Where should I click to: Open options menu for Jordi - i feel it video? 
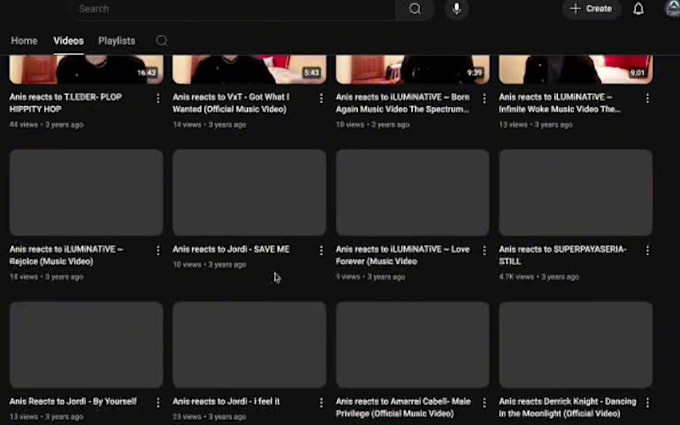[321, 402]
